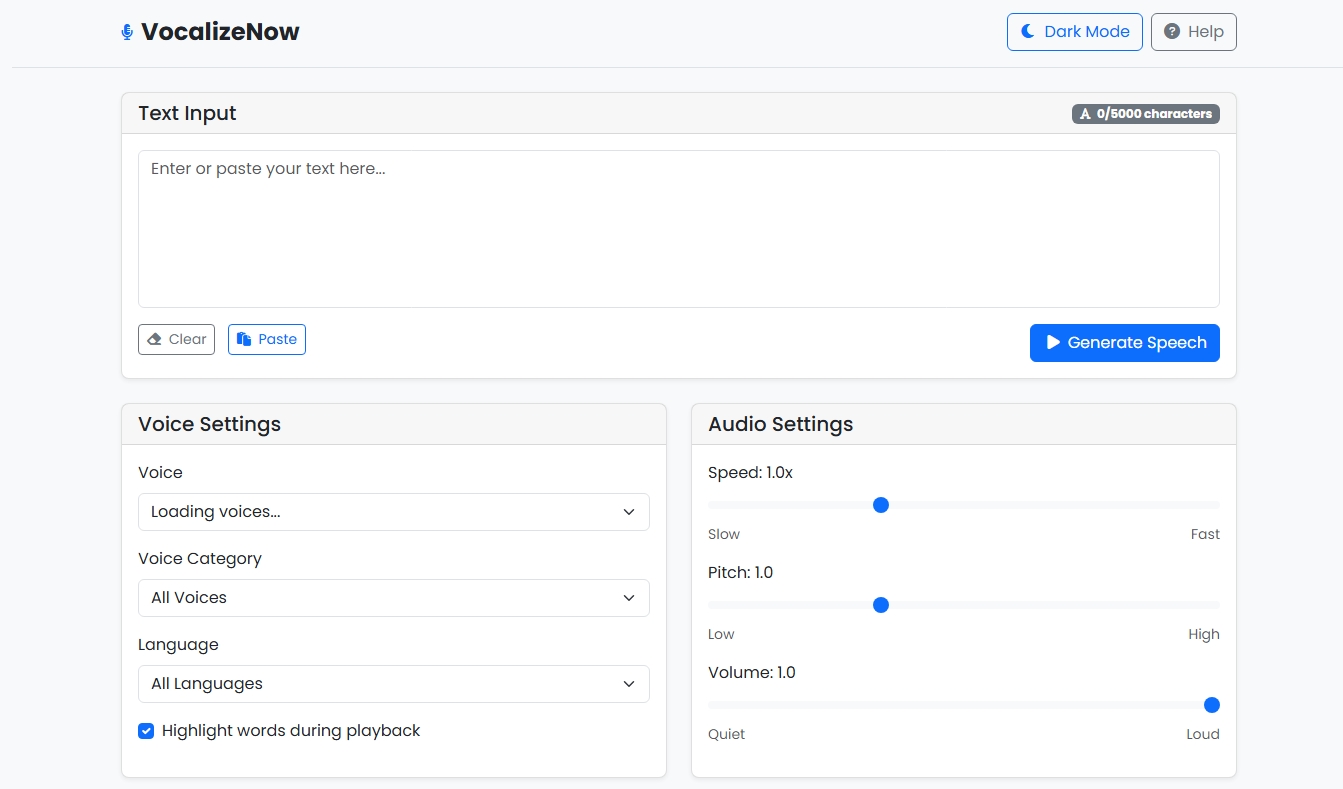
Task: Click the Volume slider handle
Action: click(x=1212, y=705)
